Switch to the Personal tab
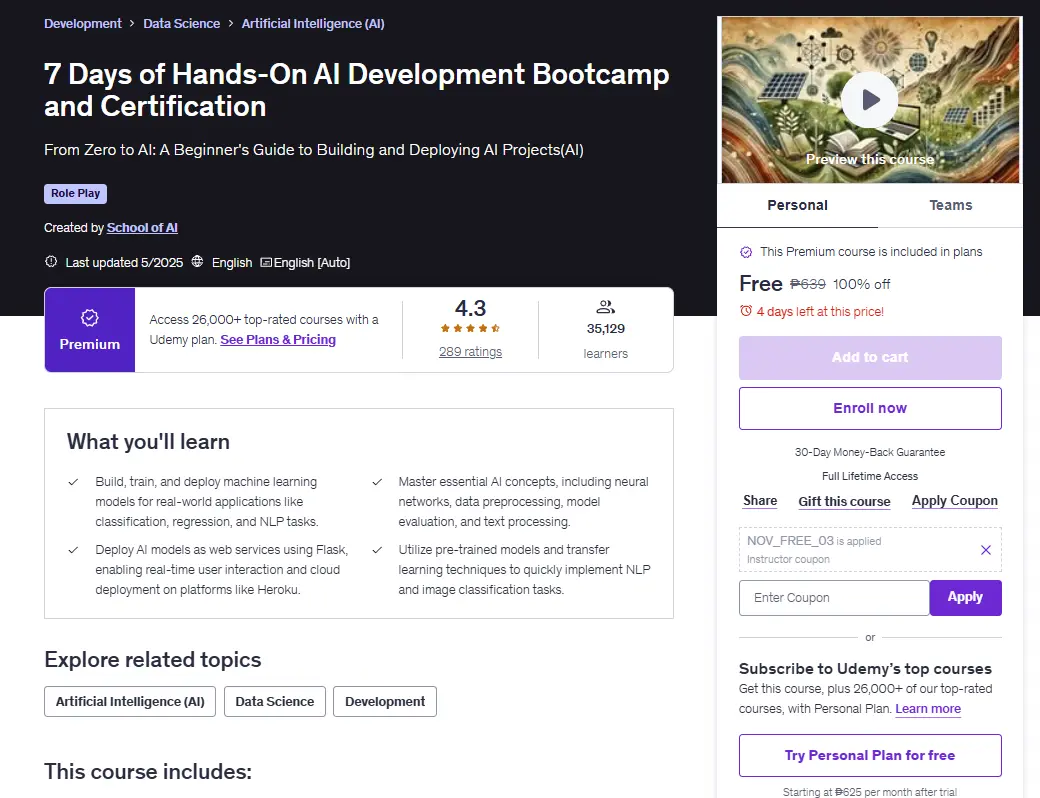Image resolution: width=1040 pixels, height=798 pixels. click(797, 205)
